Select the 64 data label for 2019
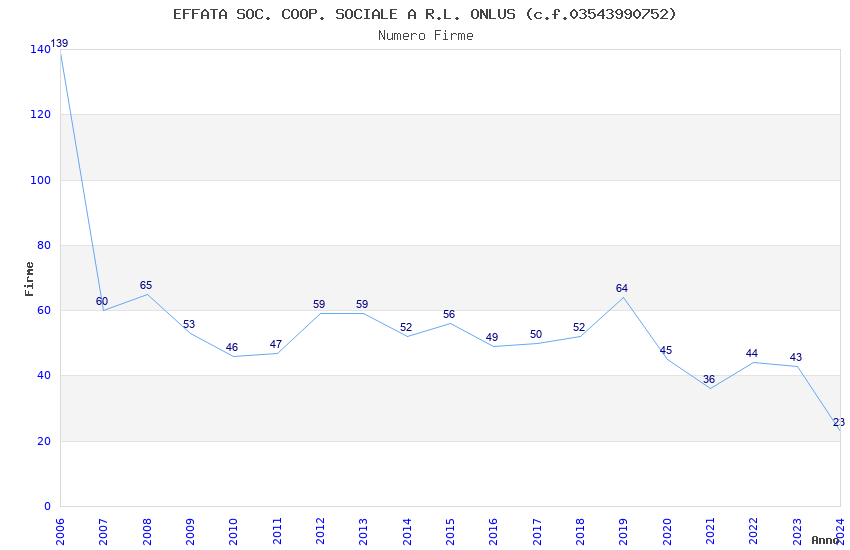850x550 pixels. 622,288
